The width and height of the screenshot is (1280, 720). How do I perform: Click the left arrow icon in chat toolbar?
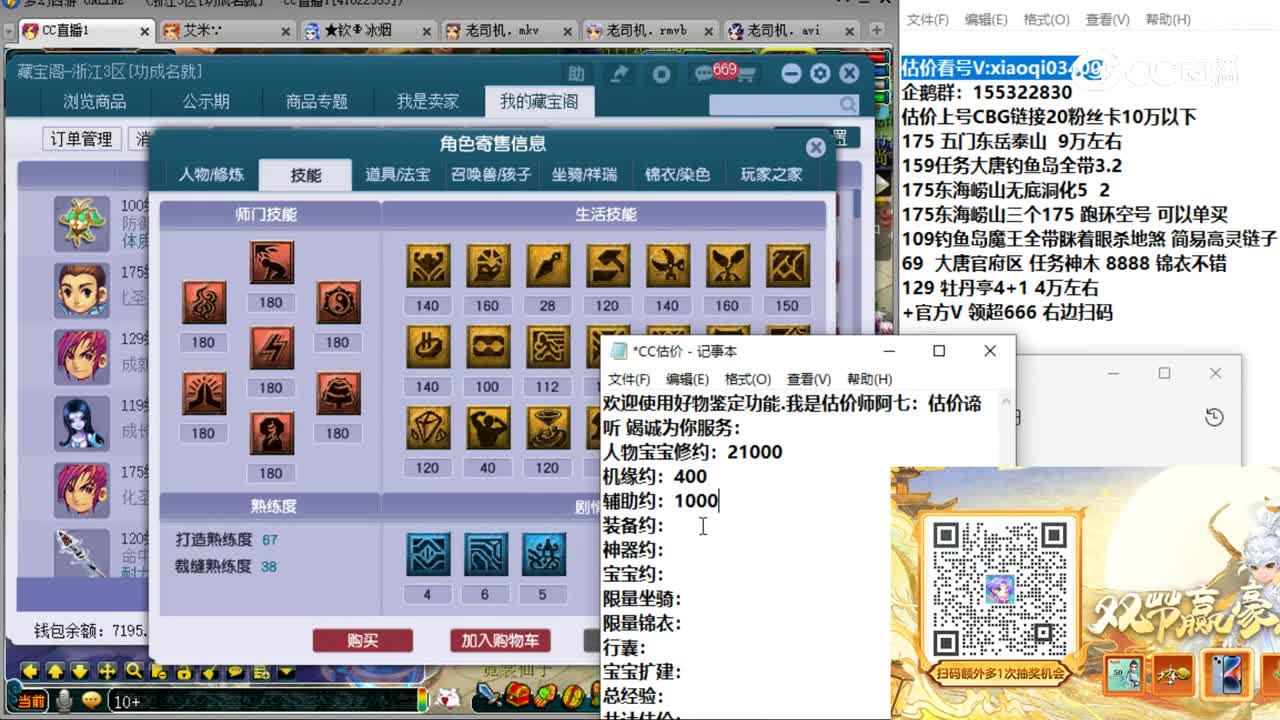coord(30,671)
